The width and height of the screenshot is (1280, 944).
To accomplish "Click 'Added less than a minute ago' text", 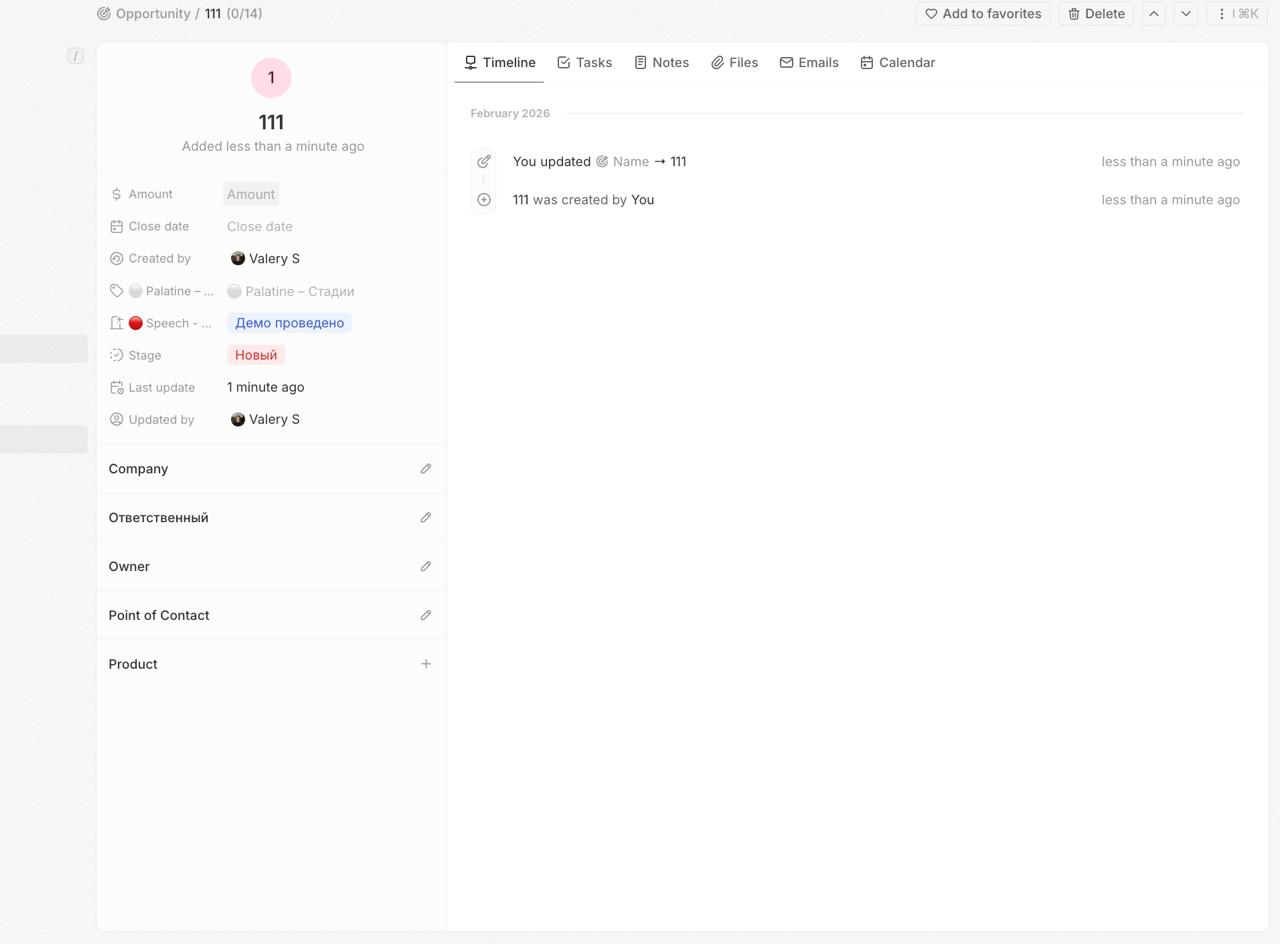I will (273, 146).
